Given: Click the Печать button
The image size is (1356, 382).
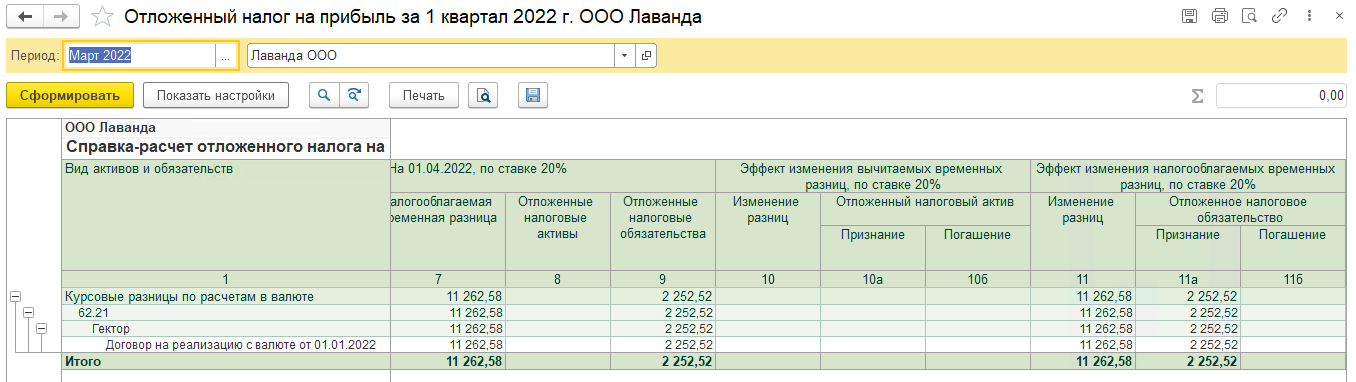Looking at the screenshot, I should 424,95.
